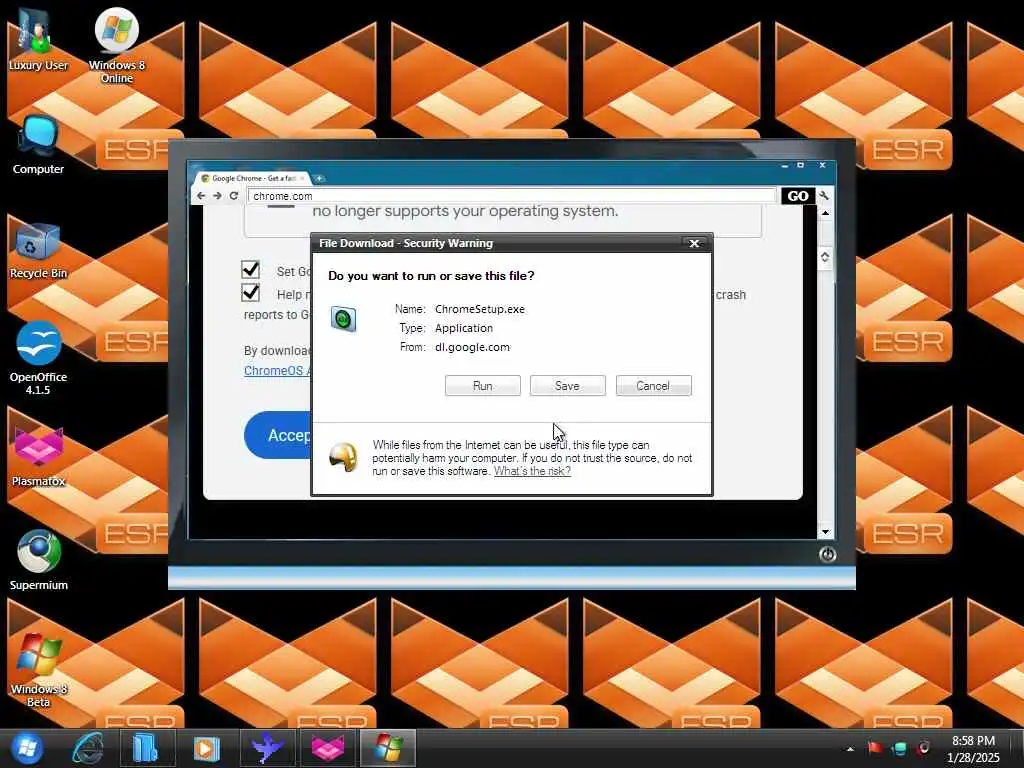Select the Computer desktop icon

pos(38,144)
